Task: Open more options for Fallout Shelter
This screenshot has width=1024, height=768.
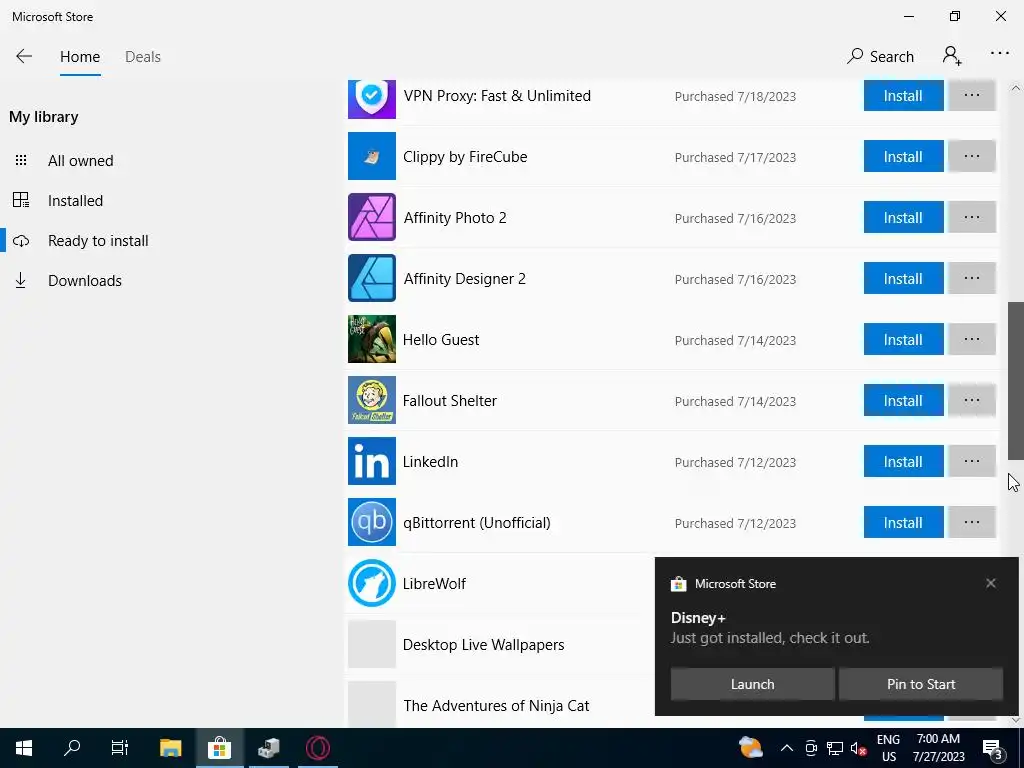Action: point(972,400)
